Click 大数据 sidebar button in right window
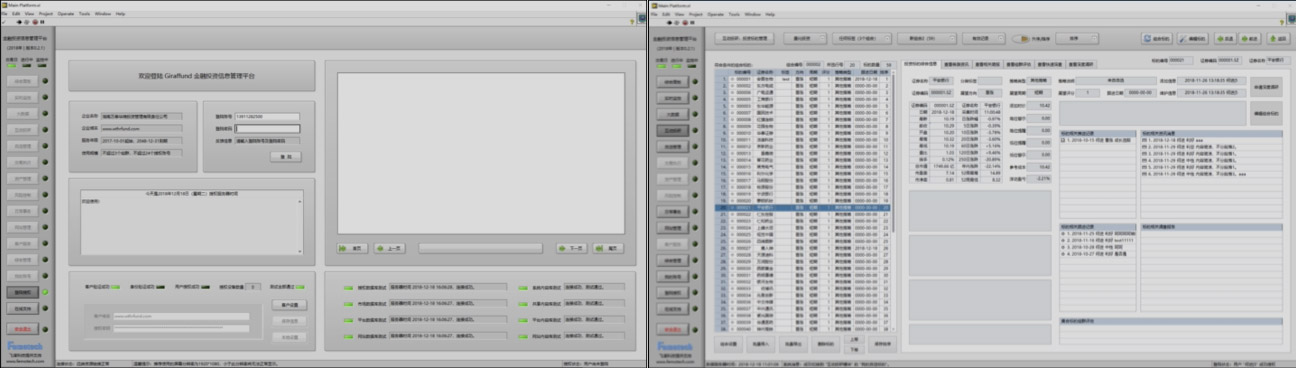Viewport: 1296px width, 368px height. tap(672, 114)
